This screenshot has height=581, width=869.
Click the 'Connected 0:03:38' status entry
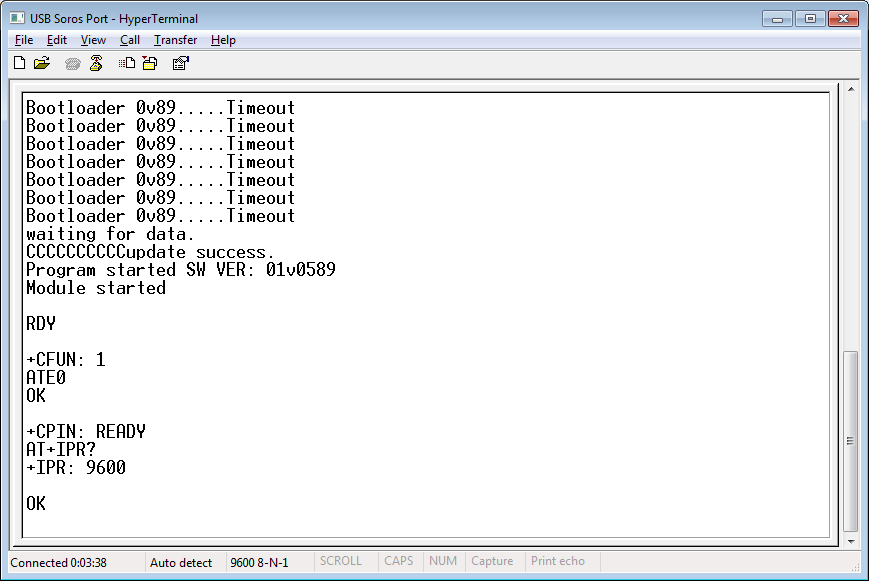[58, 563]
